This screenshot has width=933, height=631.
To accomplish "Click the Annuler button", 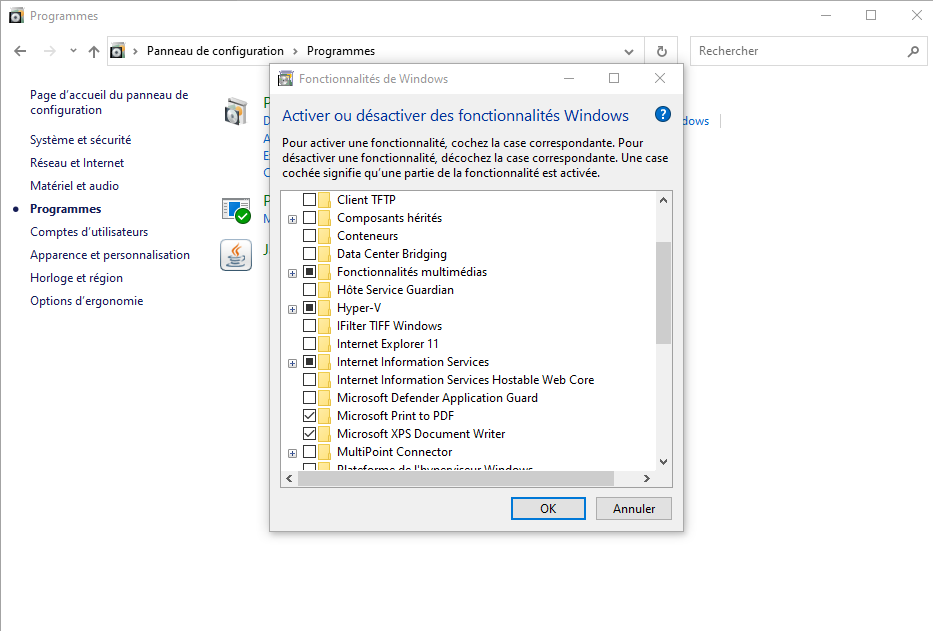I will (633, 508).
